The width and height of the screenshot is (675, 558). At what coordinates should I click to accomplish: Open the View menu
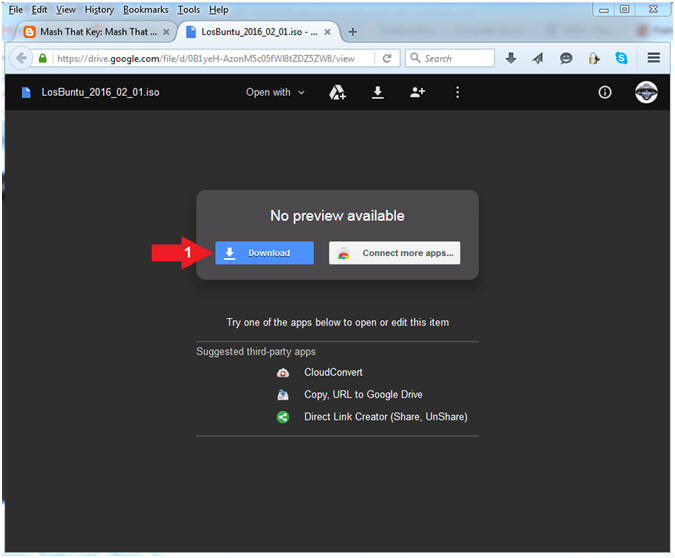[x=65, y=9]
